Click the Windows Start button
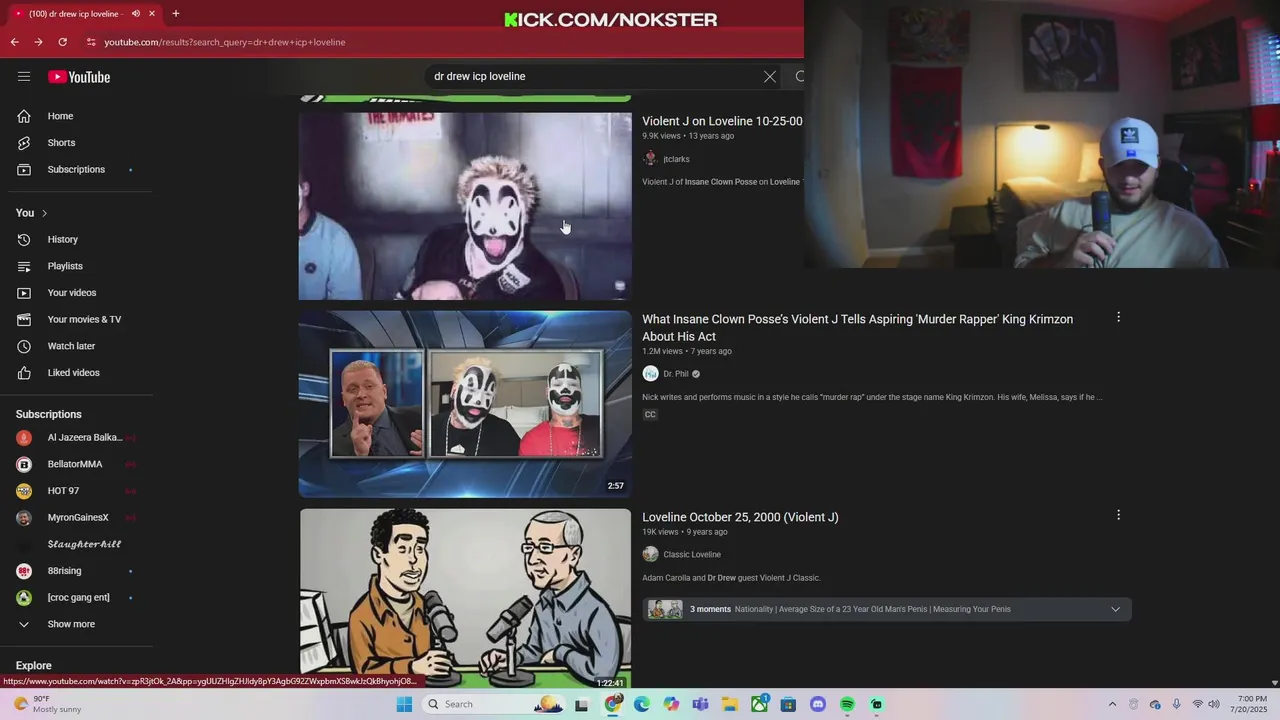The width and height of the screenshot is (1280, 720). pos(404,704)
